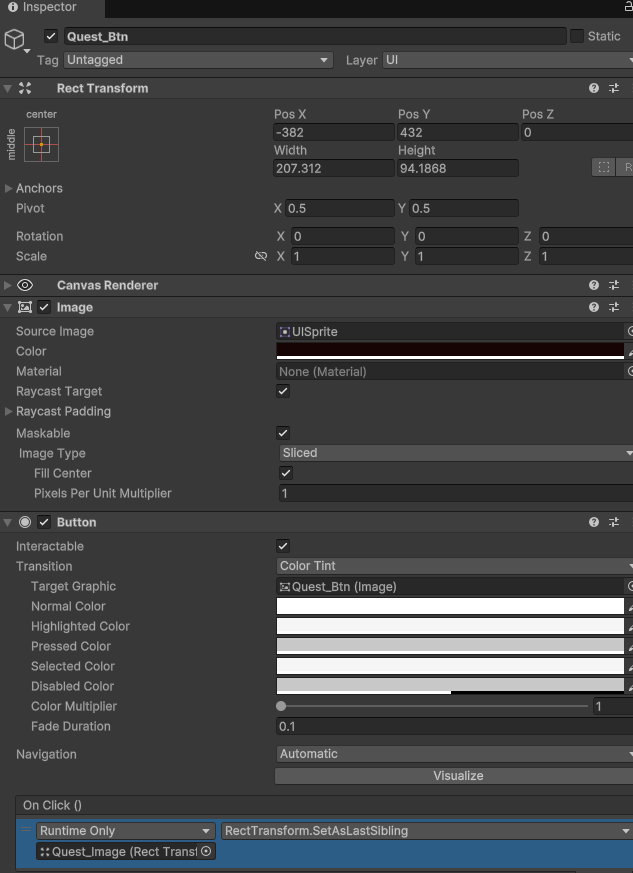Open the Disabled Color swatch
The height and width of the screenshot is (873, 633).
tap(450, 686)
